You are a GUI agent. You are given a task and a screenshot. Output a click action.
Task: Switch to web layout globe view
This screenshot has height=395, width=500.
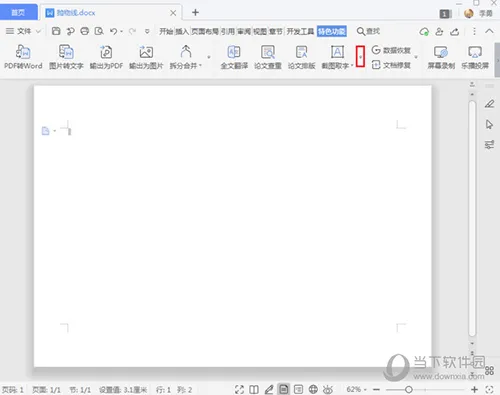point(313,389)
